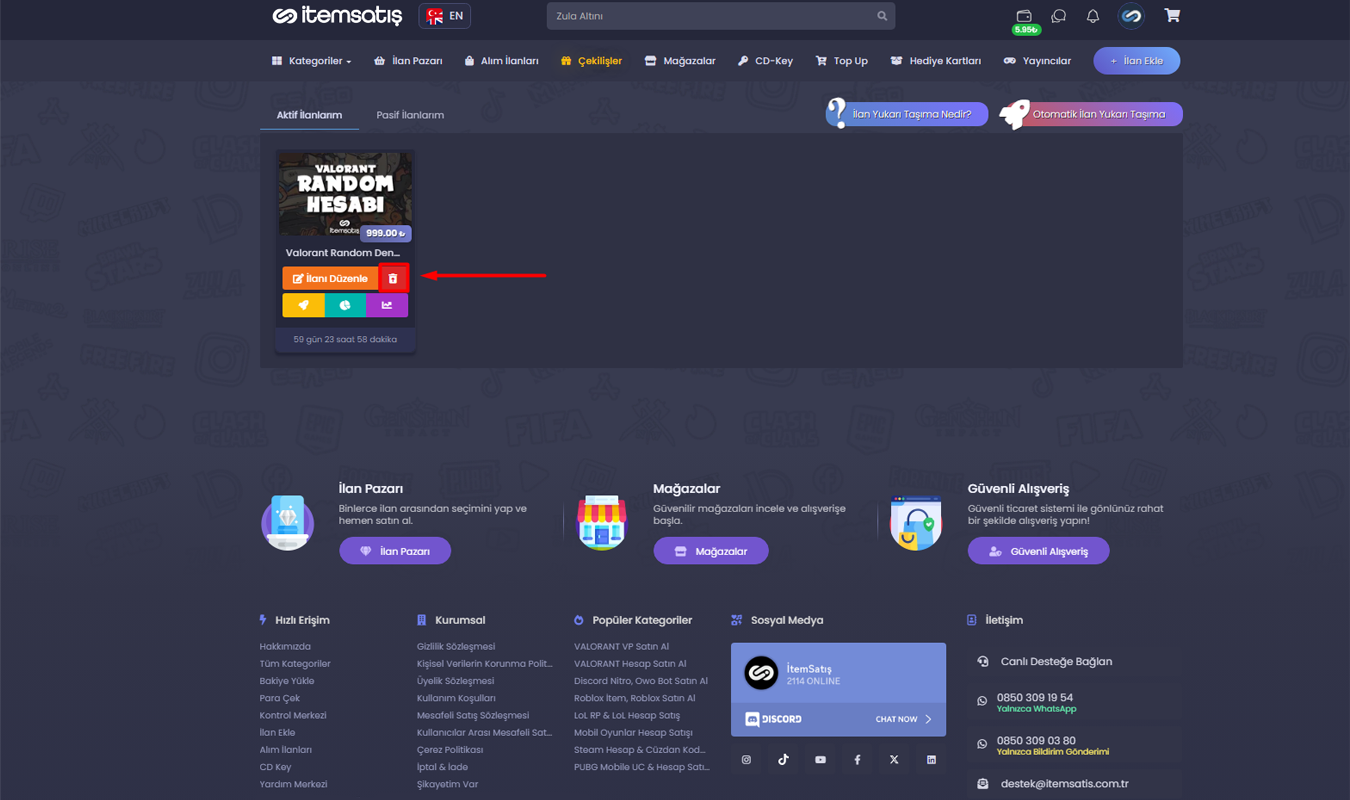The width and height of the screenshot is (1350, 800).
Task: Open Alım İlanları menu item
Action: click(x=501, y=61)
